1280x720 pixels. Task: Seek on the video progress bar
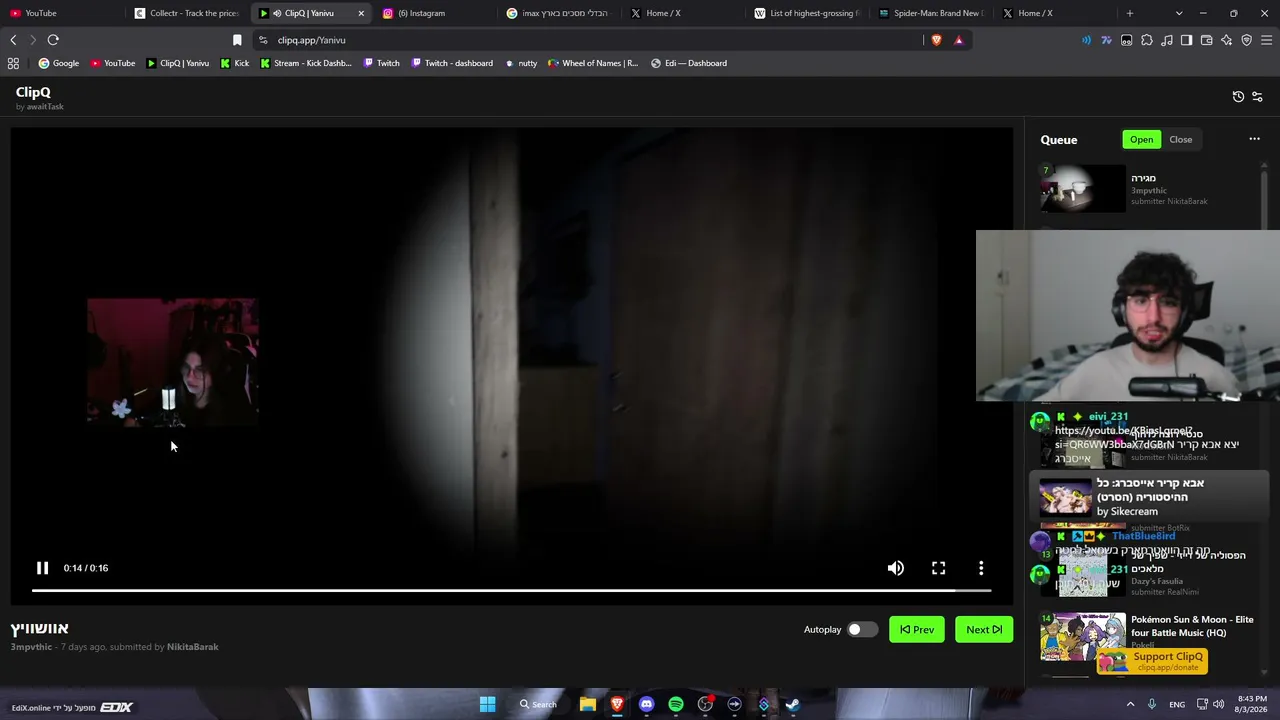(x=511, y=590)
